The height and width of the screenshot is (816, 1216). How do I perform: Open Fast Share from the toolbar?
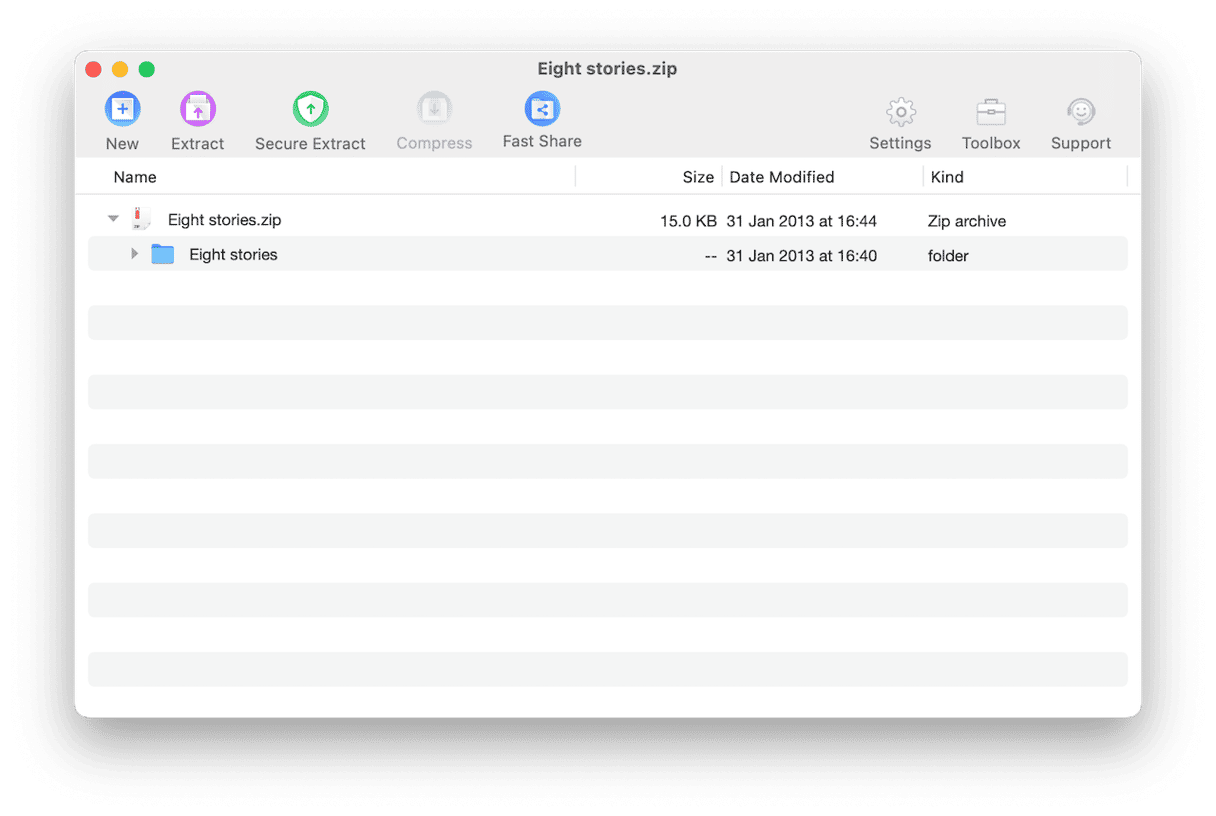[x=542, y=108]
